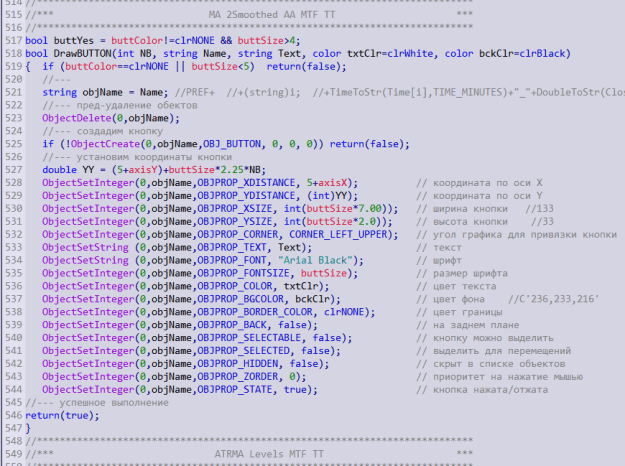Click line number 517 in the gutter

point(13,41)
